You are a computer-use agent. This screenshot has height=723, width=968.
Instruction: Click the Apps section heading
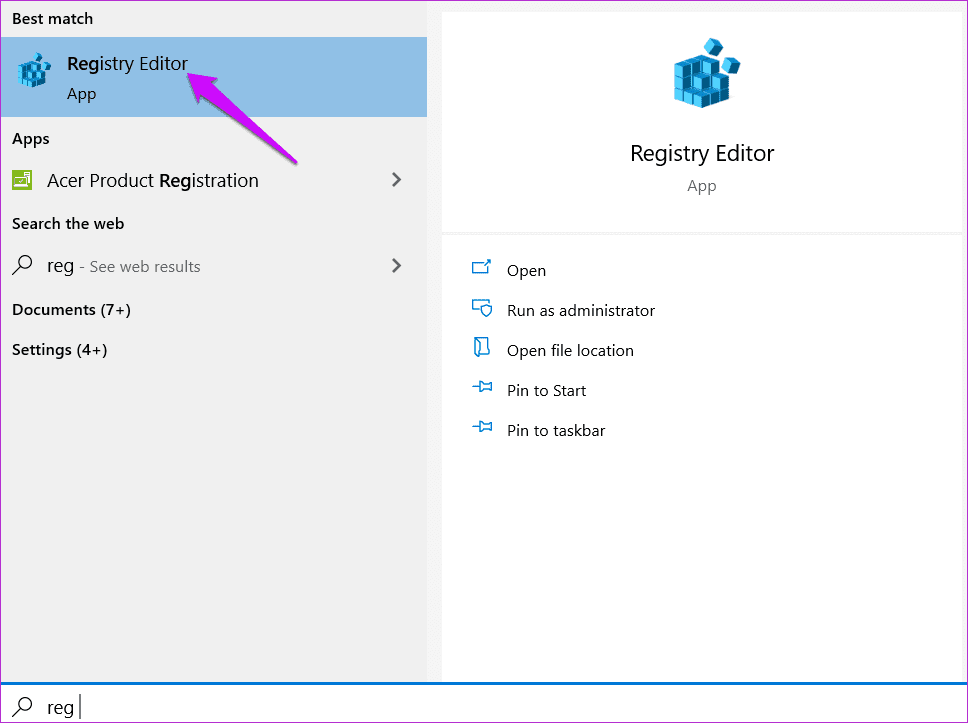point(31,139)
